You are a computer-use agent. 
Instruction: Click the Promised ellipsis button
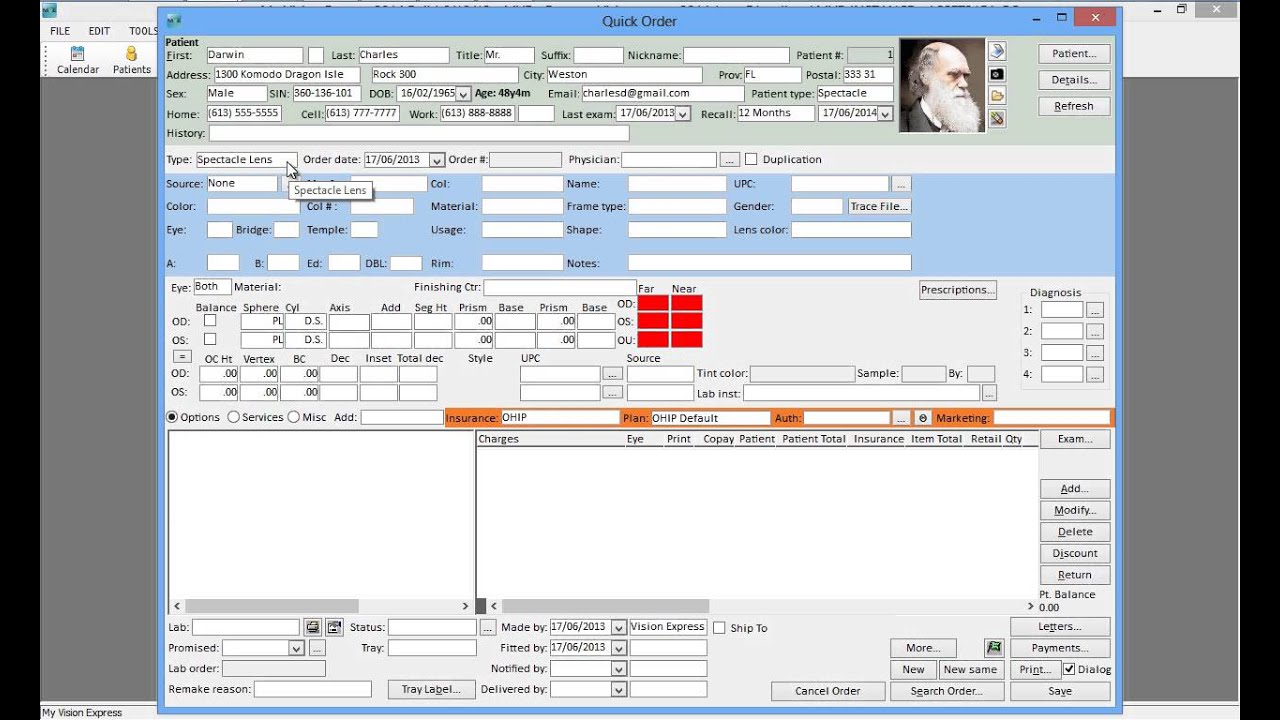point(316,648)
